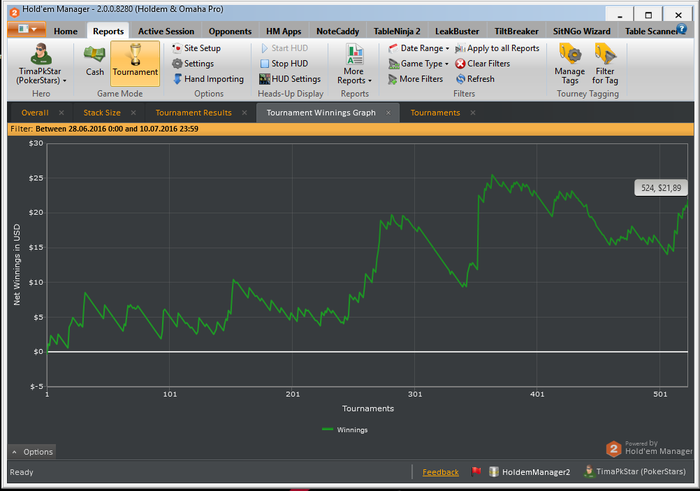The width and height of the screenshot is (700, 491).
Task: Close the Tournaments report tab
Action: coord(472,113)
